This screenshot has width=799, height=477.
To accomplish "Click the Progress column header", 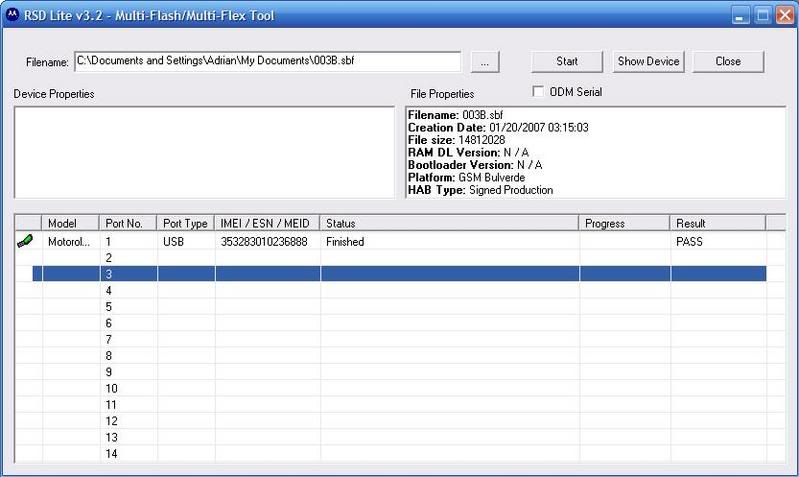I will coord(624,223).
